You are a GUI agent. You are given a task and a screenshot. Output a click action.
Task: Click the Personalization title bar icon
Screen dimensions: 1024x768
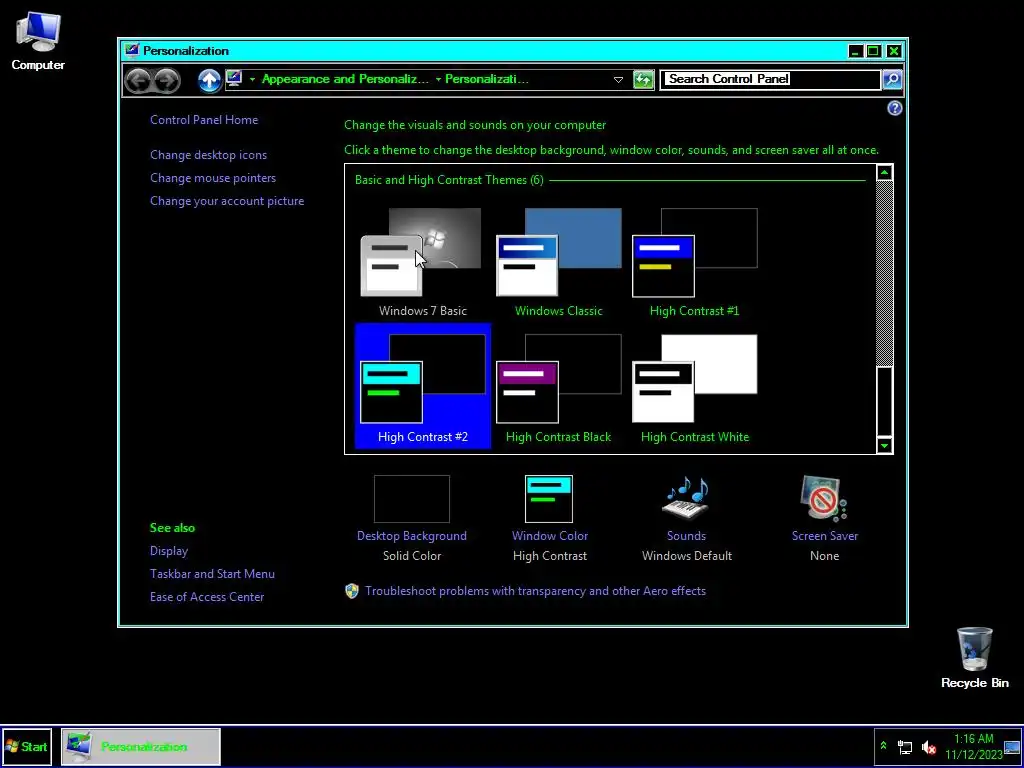point(132,51)
